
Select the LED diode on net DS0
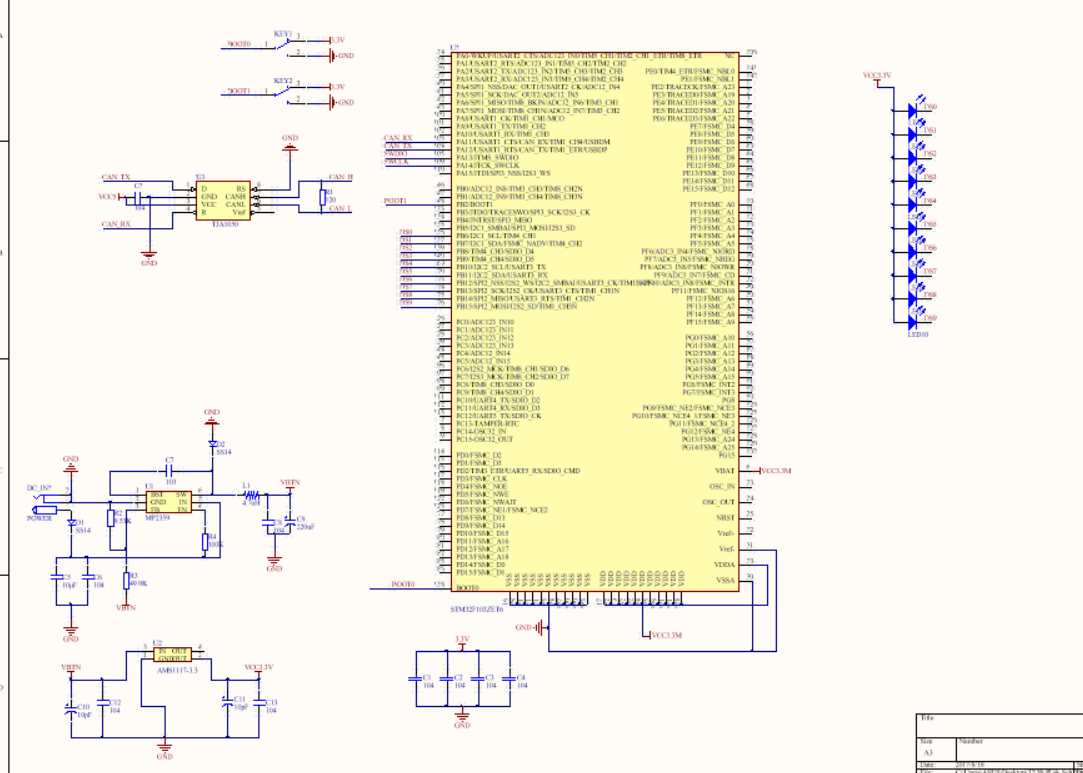click(x=914, y=109)
